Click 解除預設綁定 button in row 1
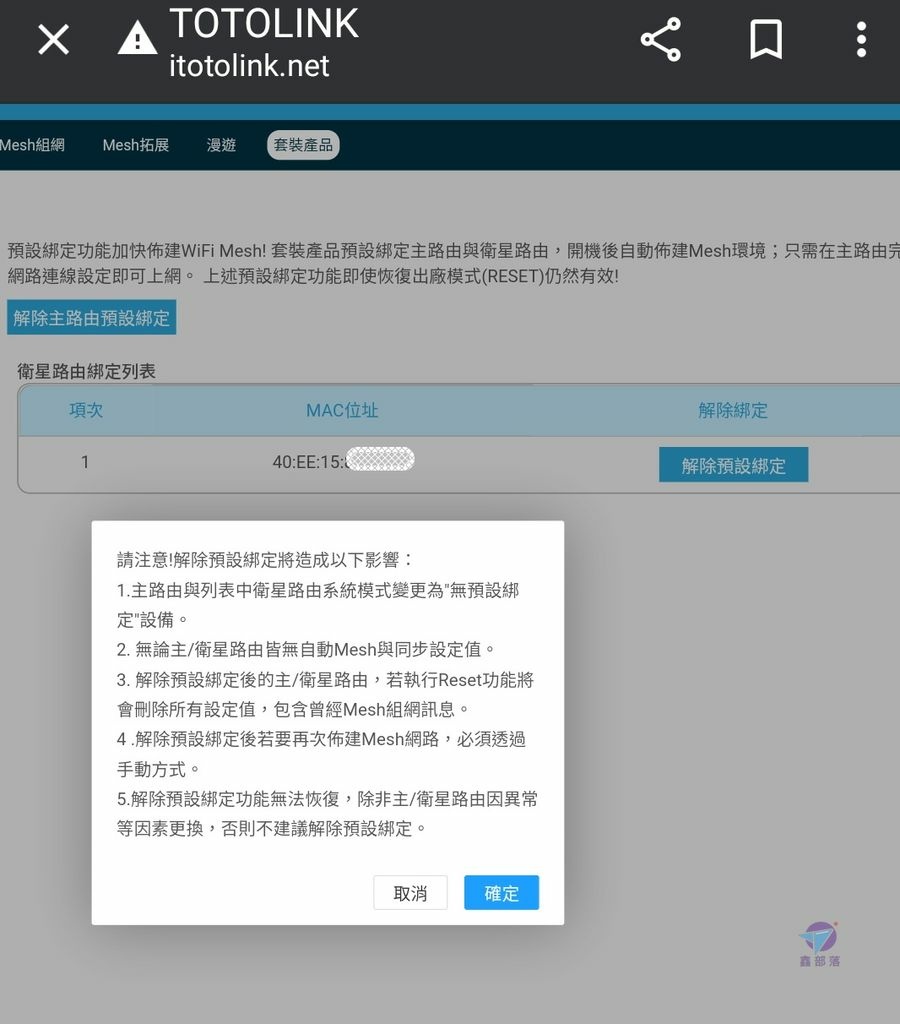900x1024 pixels. pos(733,465)
